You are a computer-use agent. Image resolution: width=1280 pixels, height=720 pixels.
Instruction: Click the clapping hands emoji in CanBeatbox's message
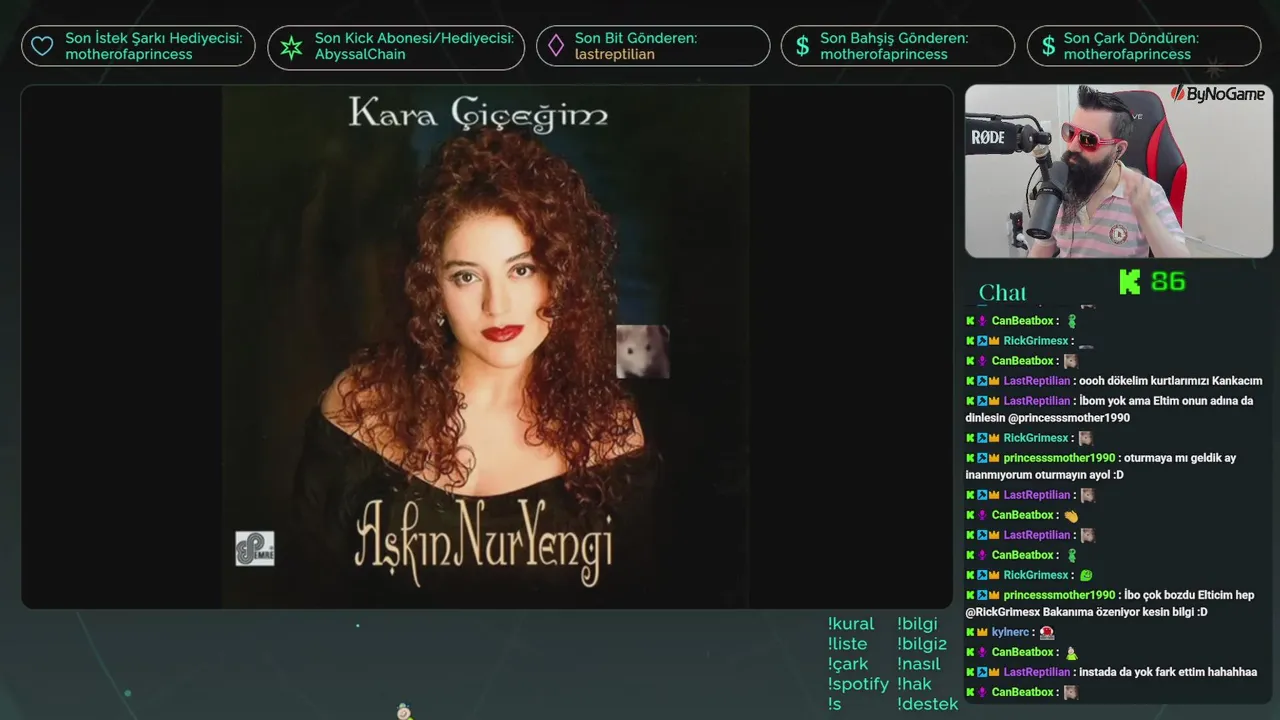pos(1071,516)
